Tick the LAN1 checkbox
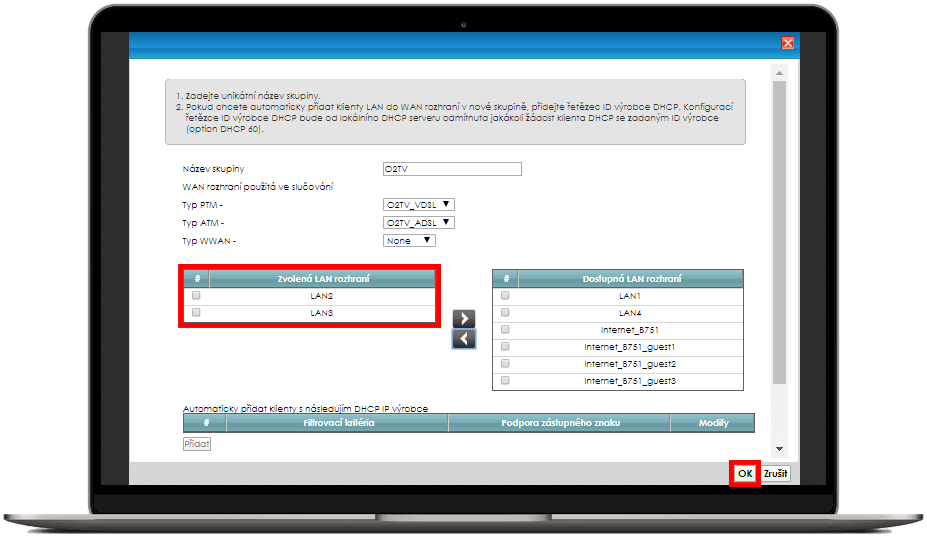This screenshot has width=927, height=537. pyautogui.click(x=505, y=296)
